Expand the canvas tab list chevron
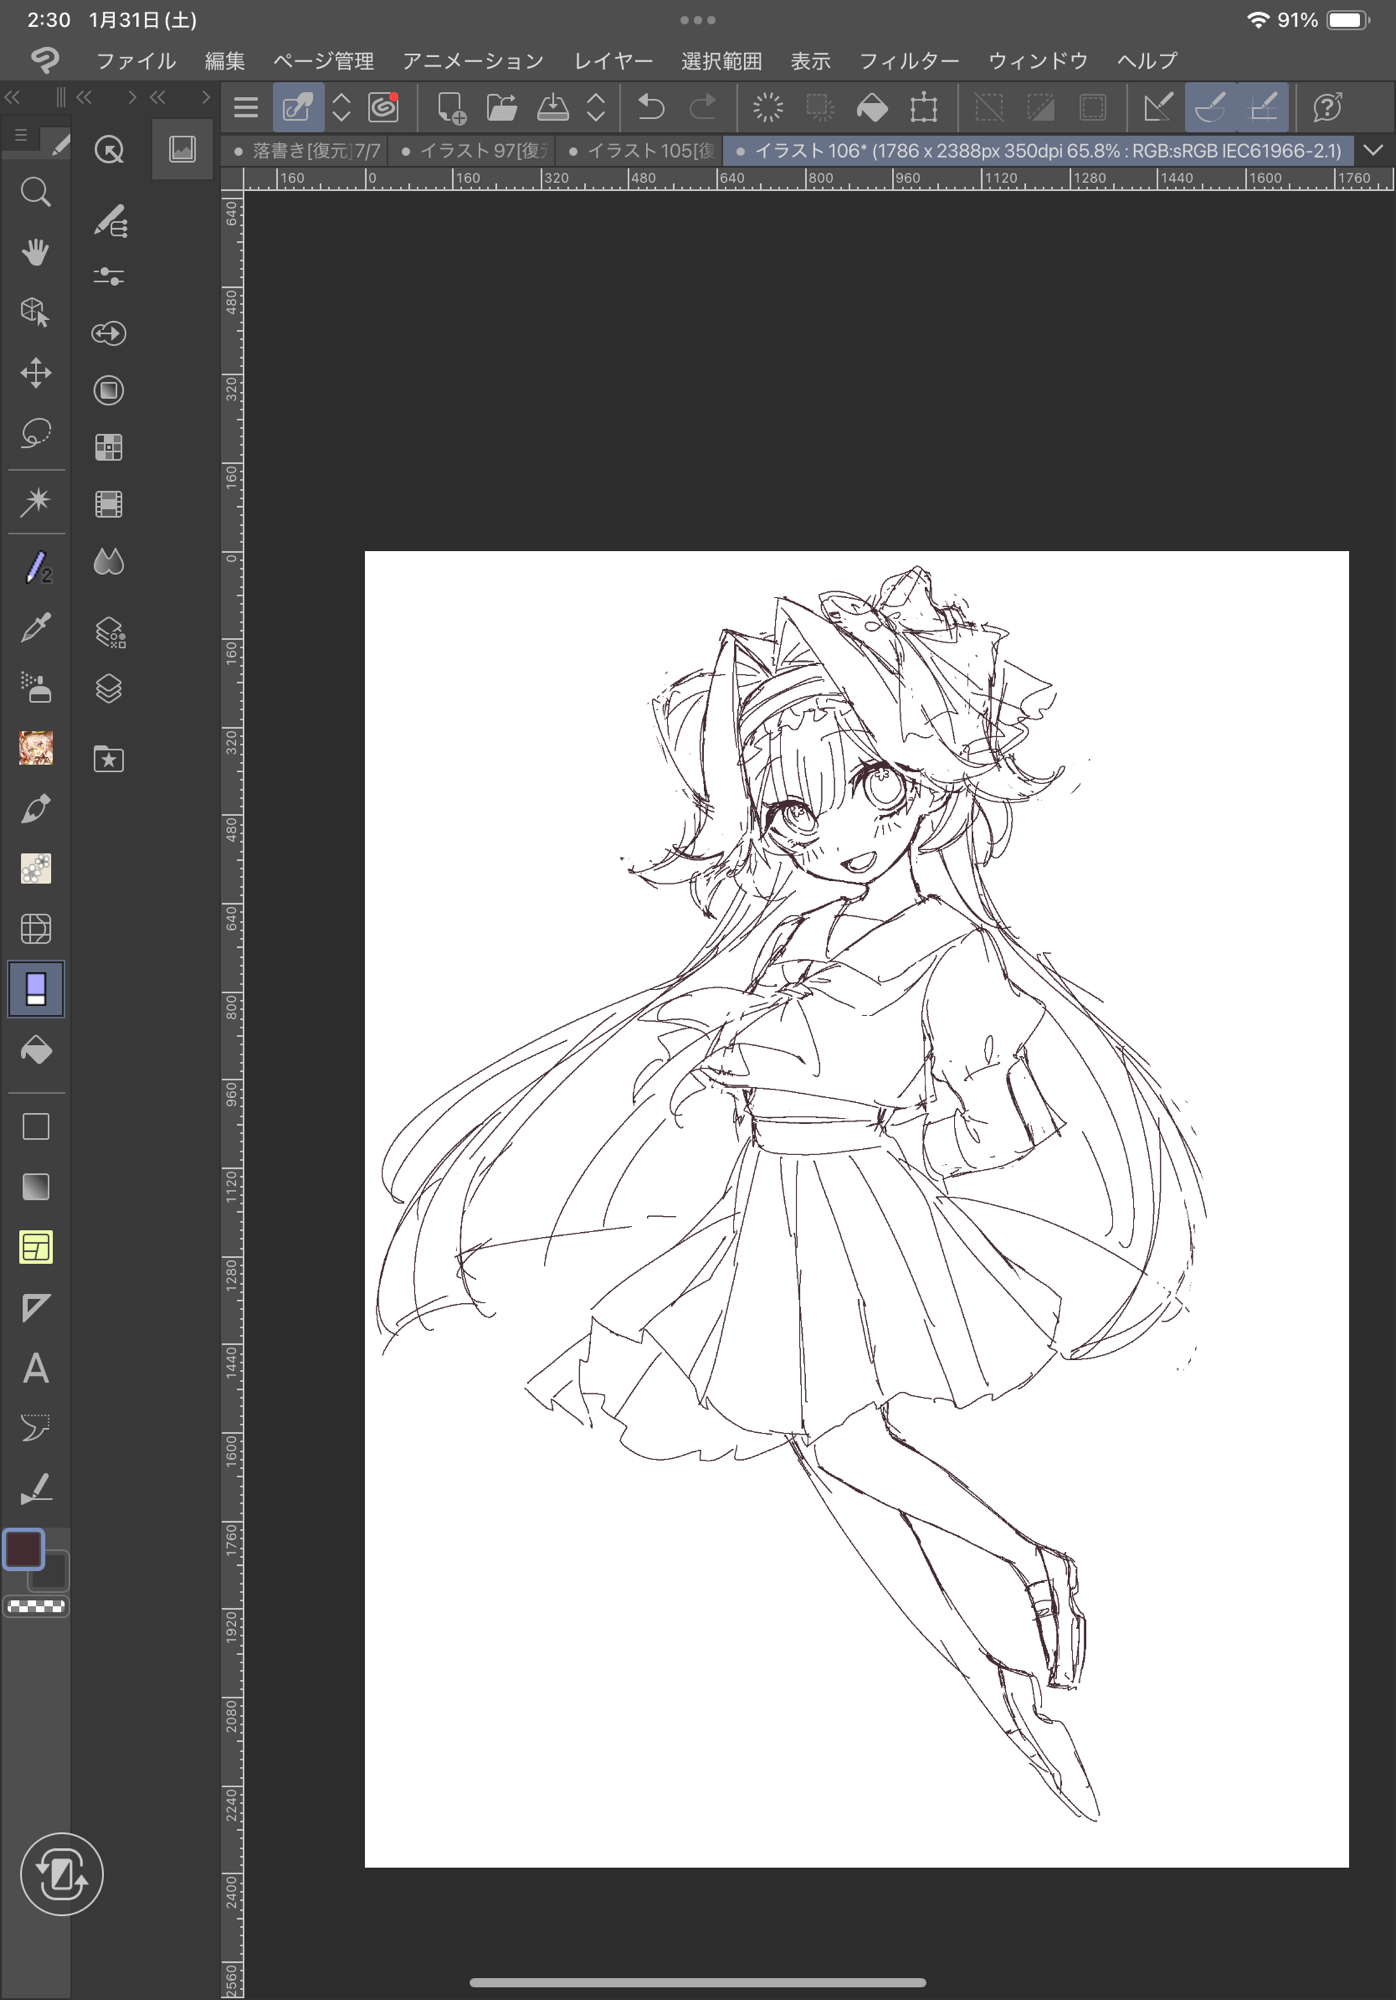Image resolution: width=1396 pixels, height=2000 pixels. (x=1374, y=150)
